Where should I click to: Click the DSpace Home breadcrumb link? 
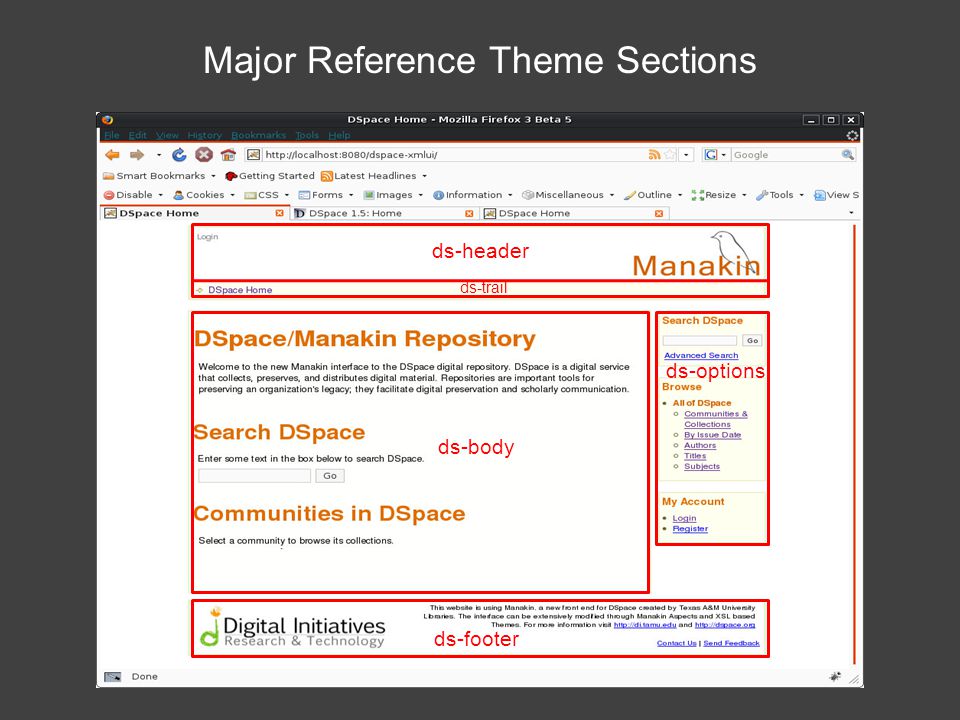[x=240, y=290]
